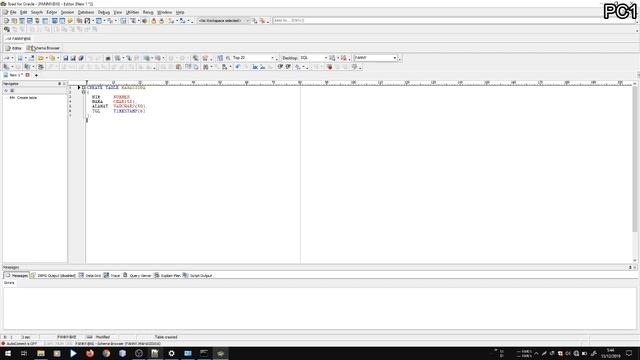
Task: Click the red record icon in lower editor toolbar
Action: [329, 67]
